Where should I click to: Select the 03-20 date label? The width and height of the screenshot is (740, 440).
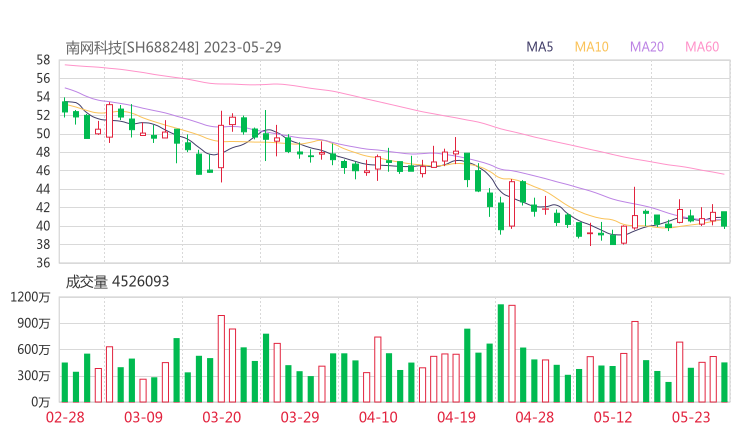(x=222, y=417)
